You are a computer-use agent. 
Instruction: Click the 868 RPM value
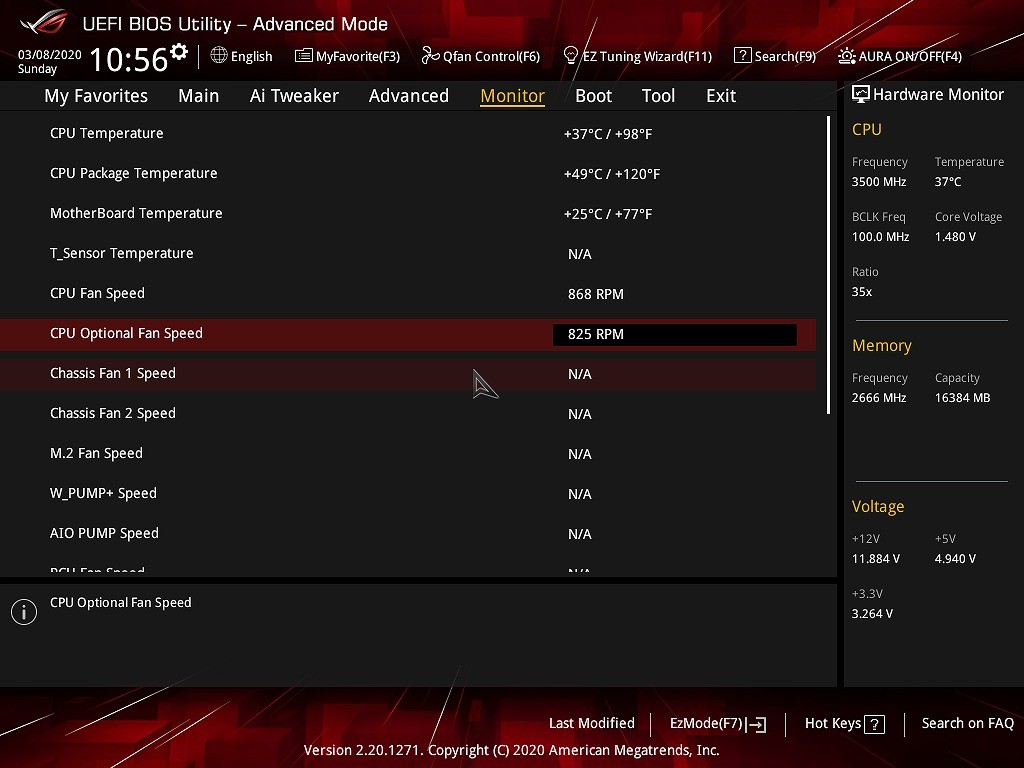coord(596,295)
